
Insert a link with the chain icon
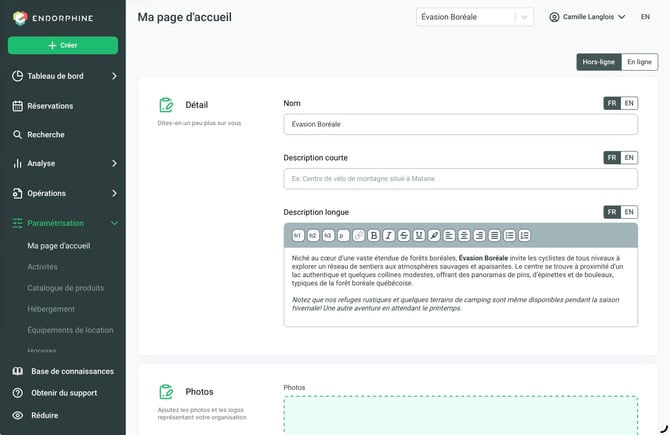point(359,235)
